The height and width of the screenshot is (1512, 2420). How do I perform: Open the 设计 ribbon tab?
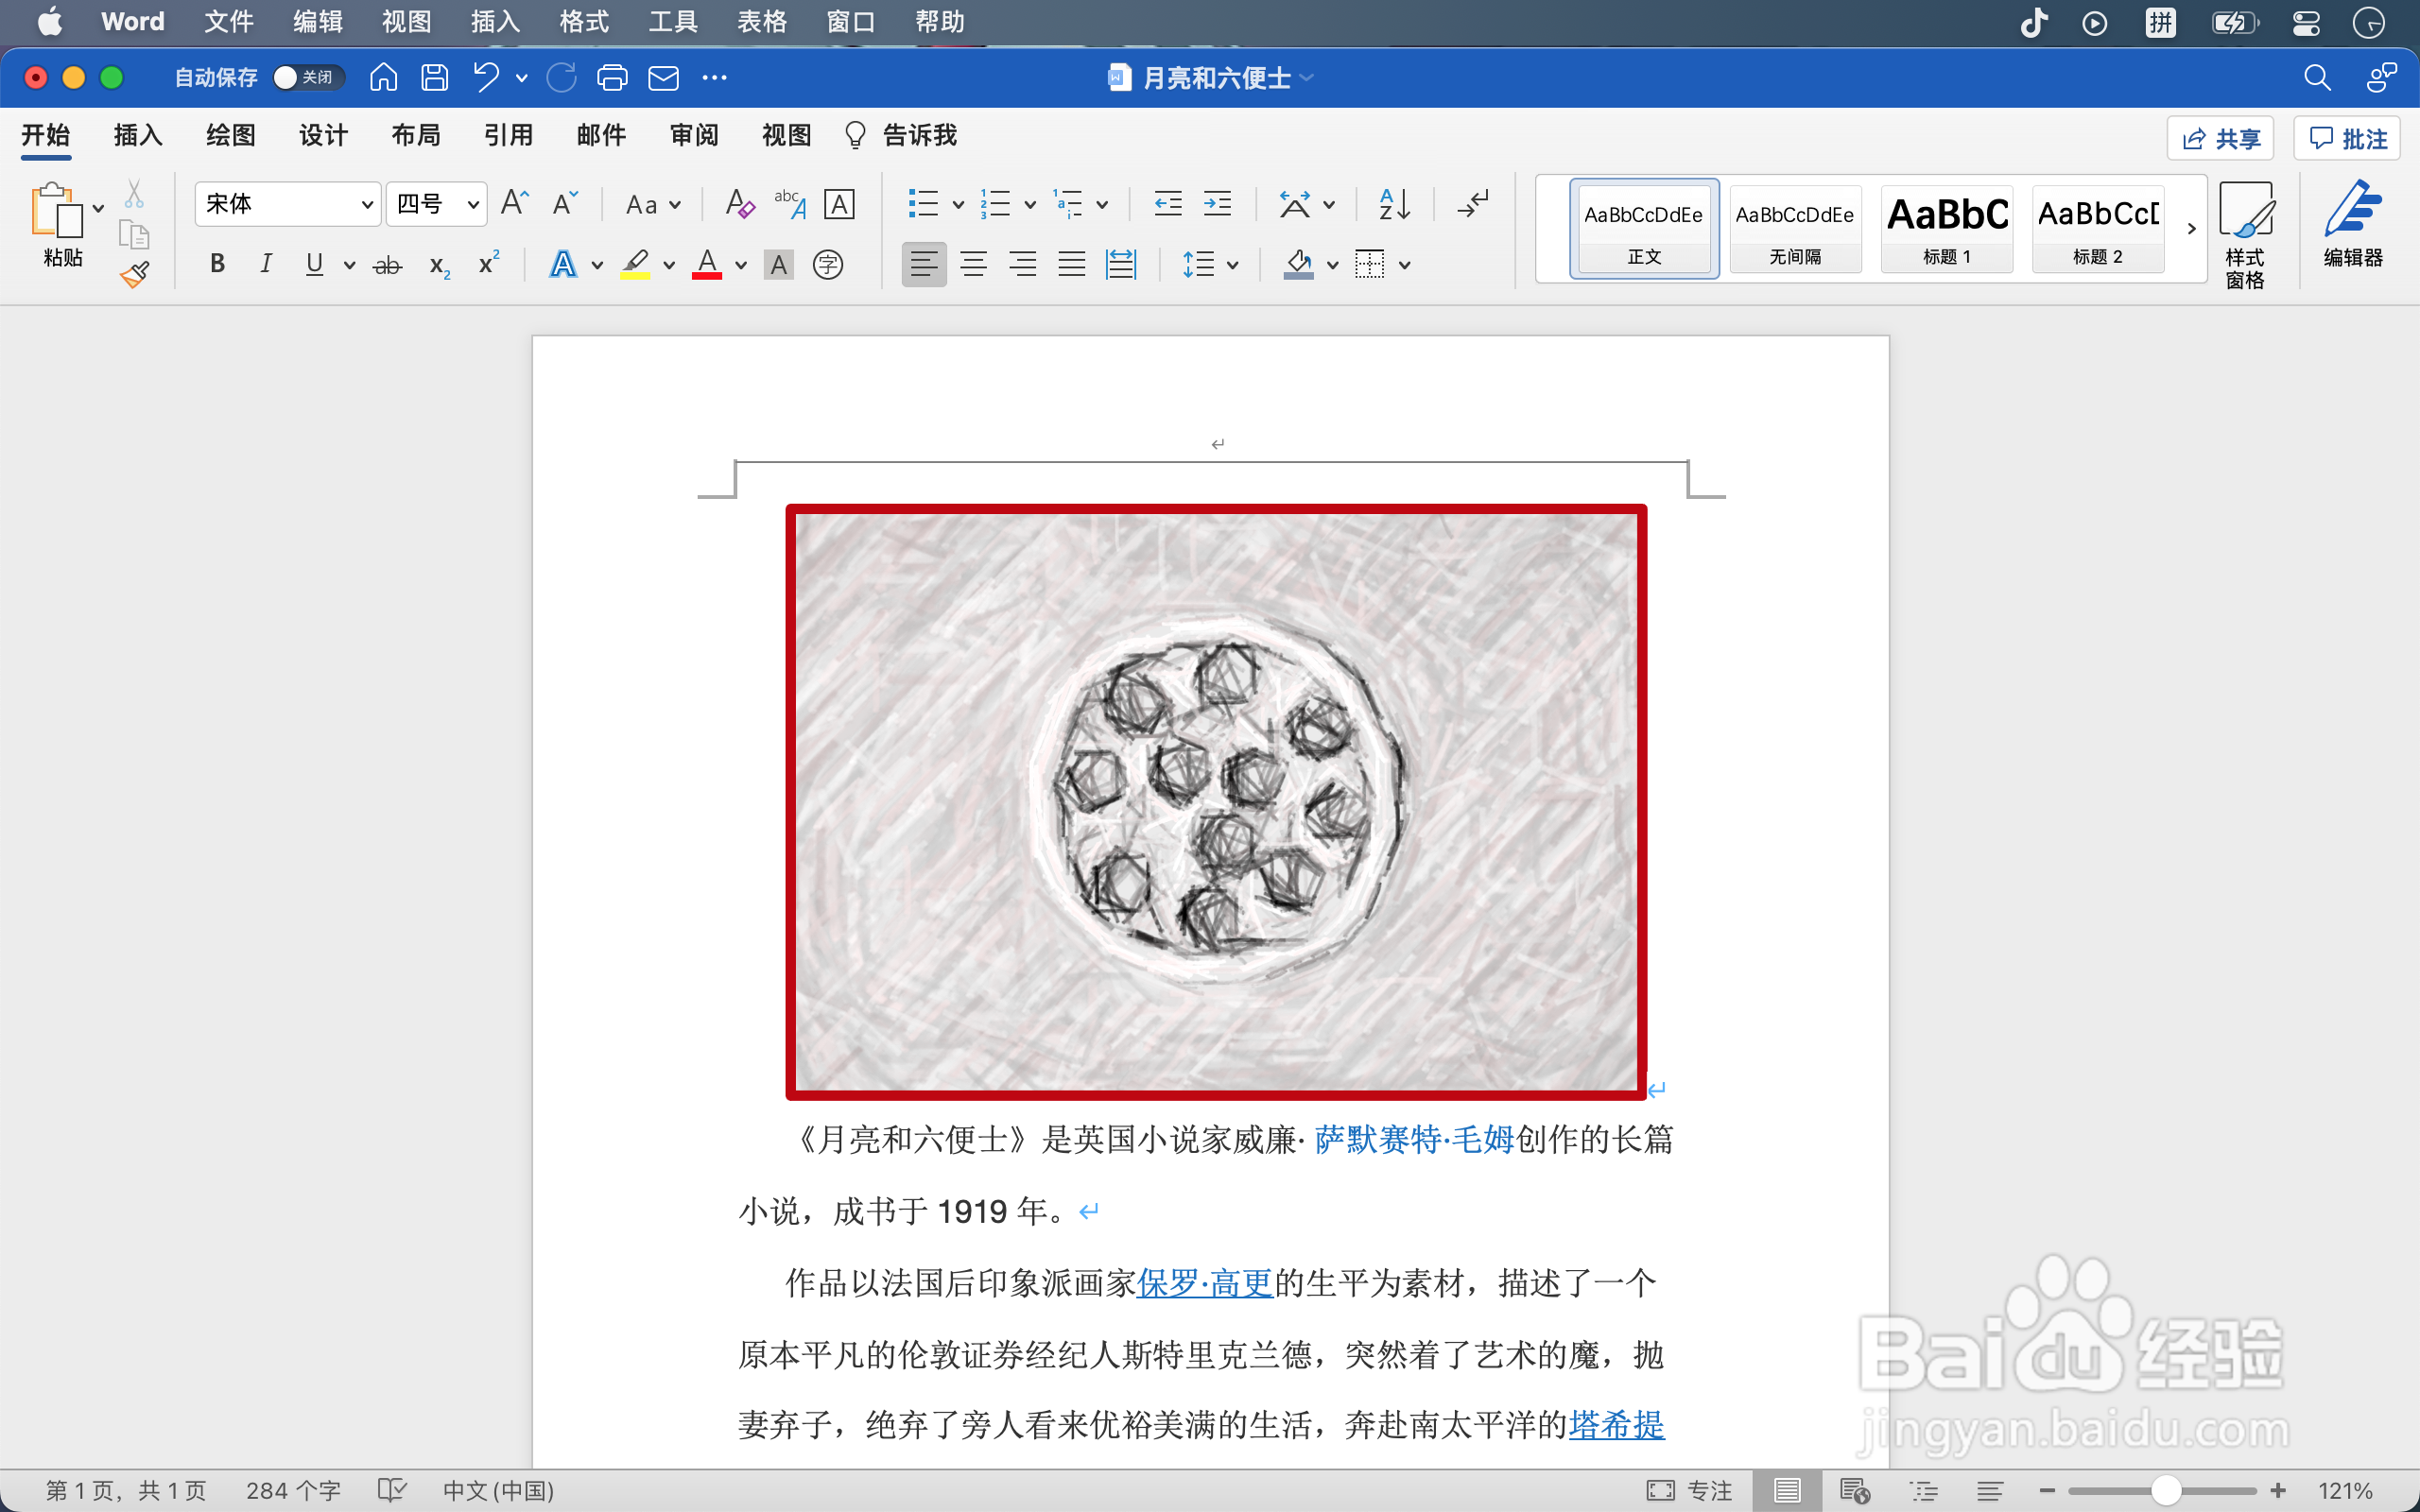click(323, 135)
